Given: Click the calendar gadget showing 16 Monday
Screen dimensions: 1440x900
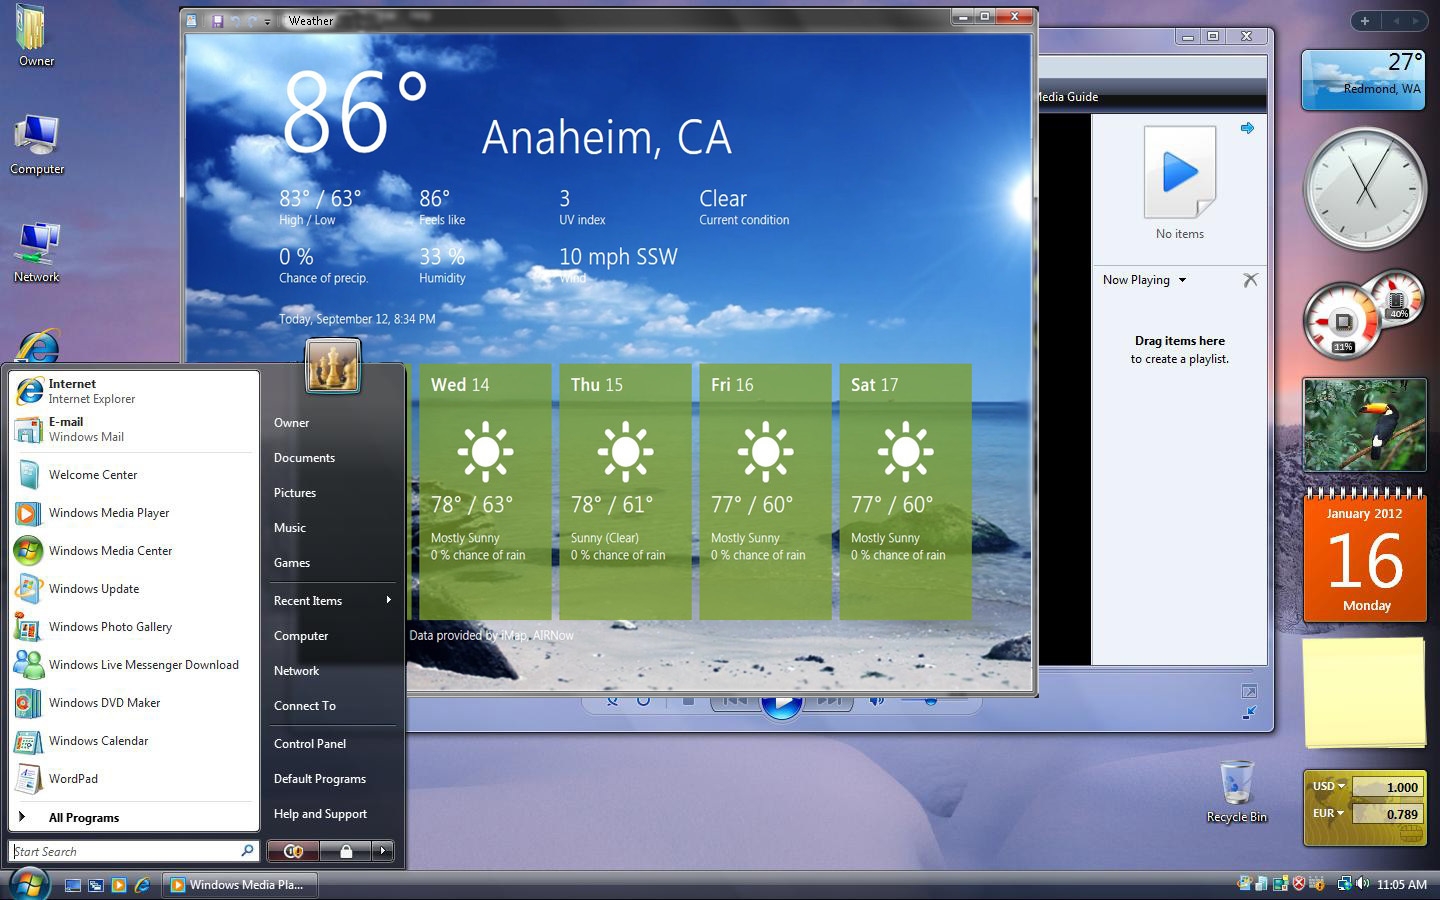Looking at the screenshot, I should coord(1365,554).
